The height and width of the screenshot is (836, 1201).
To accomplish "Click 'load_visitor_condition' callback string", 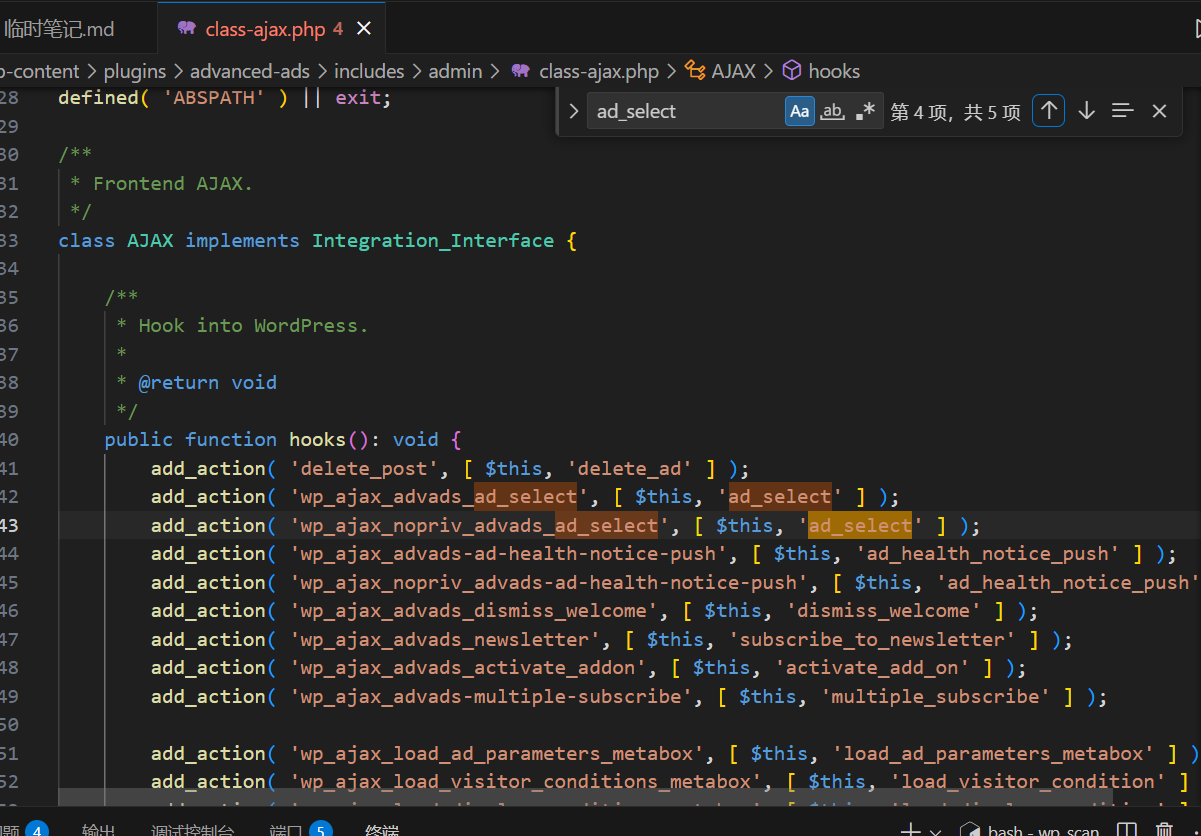I will [1028, 782].
